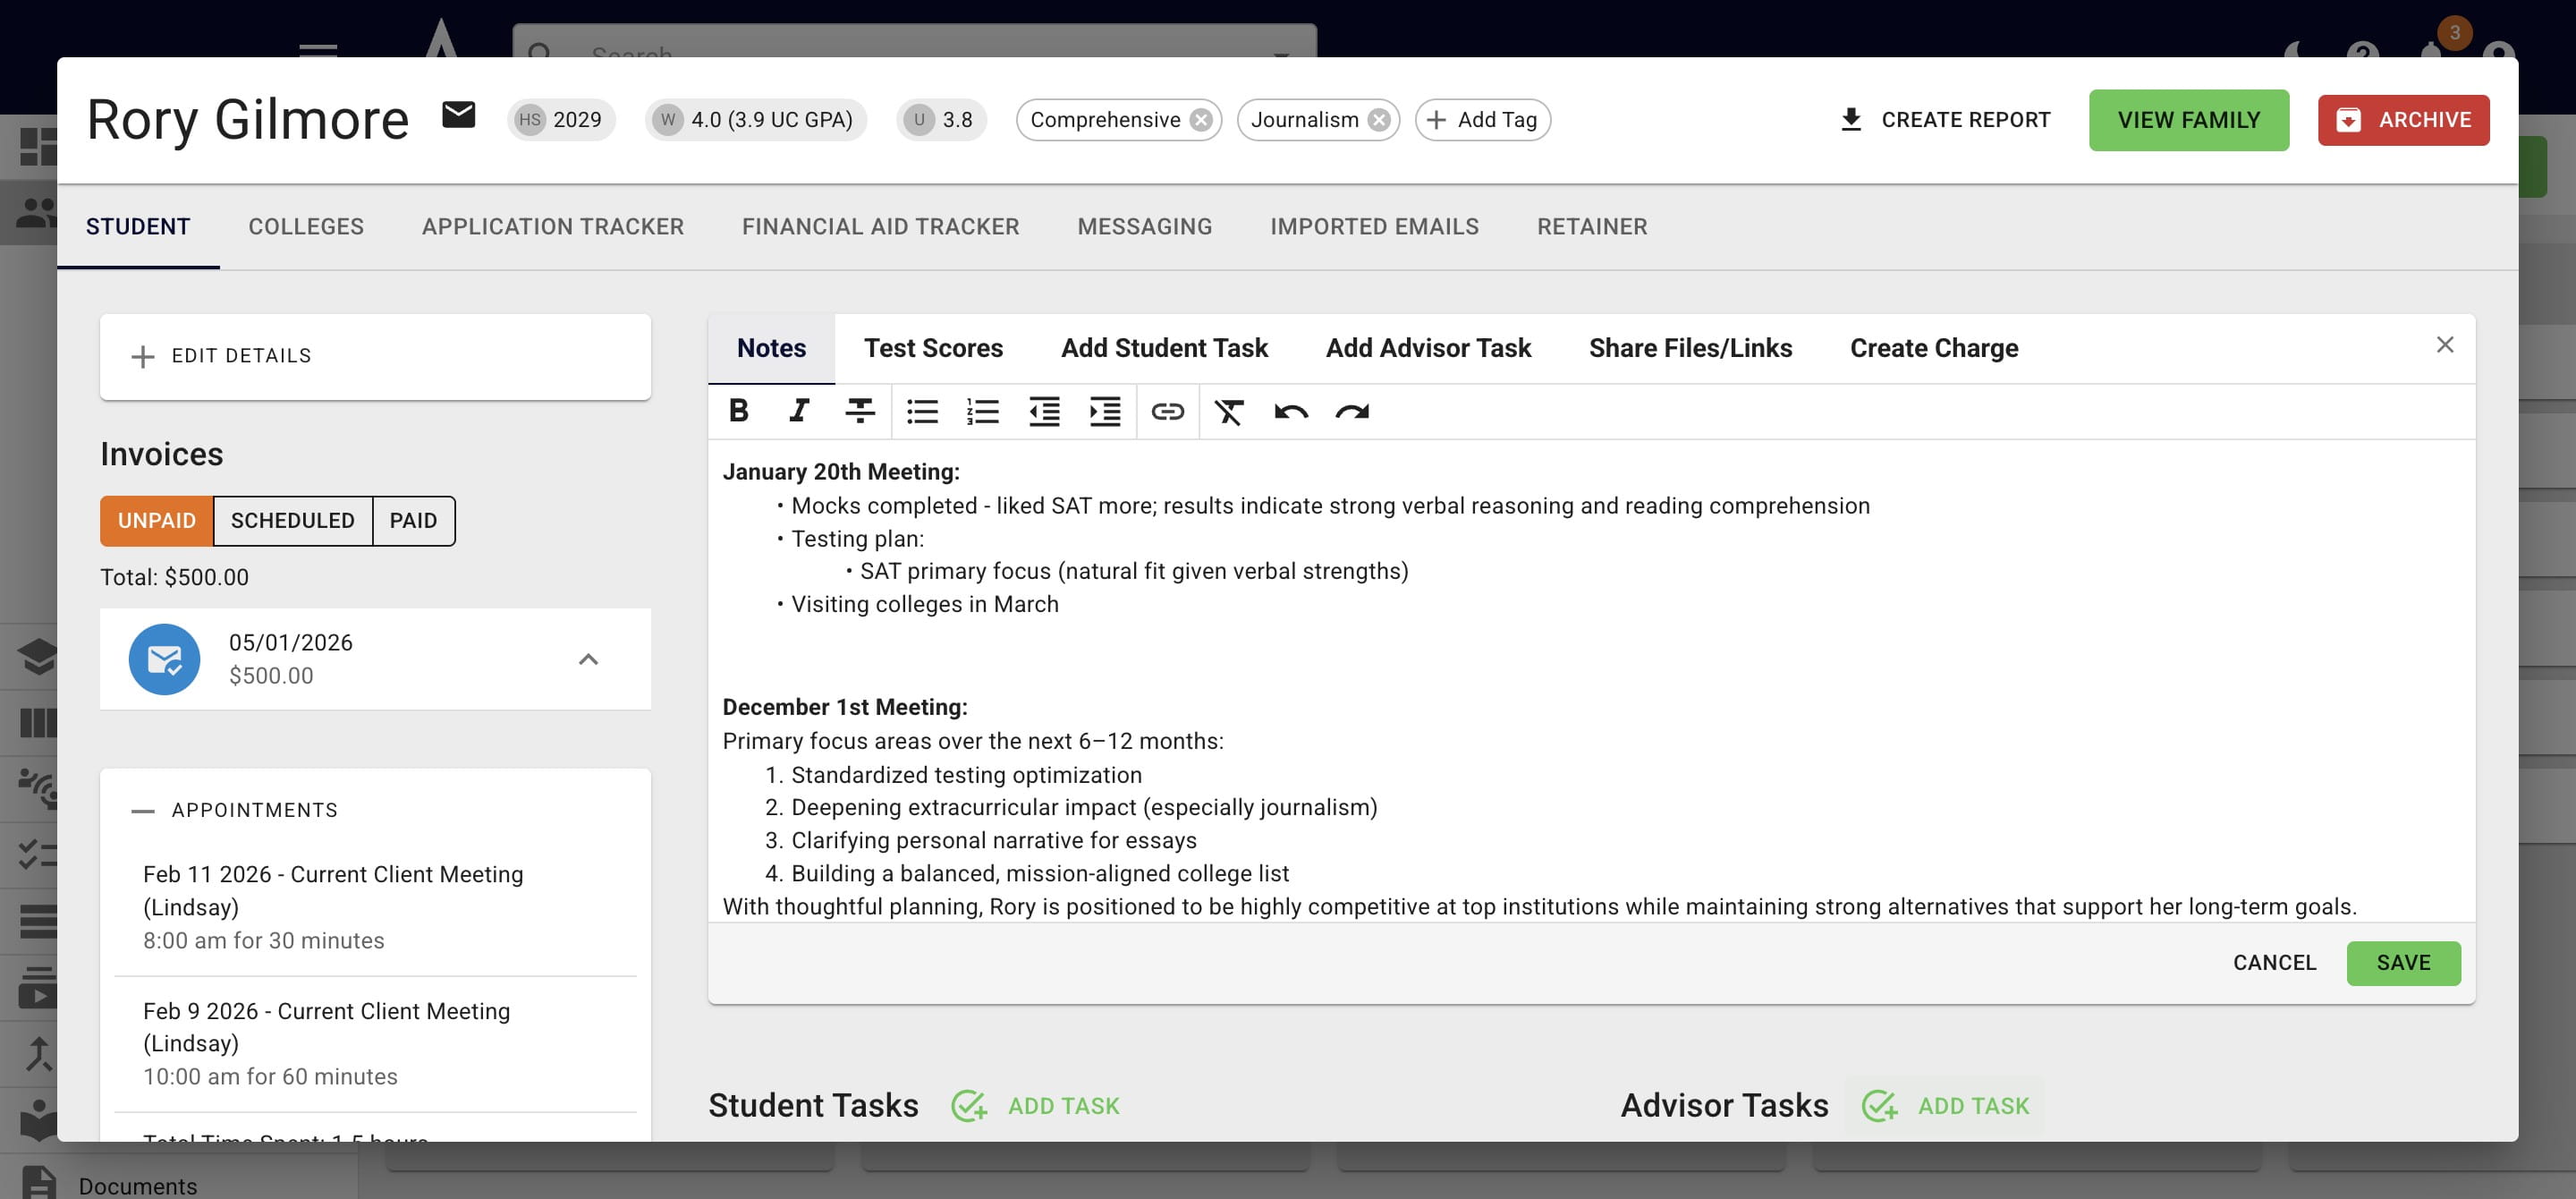Click Create Report
Image resolution: width=2576 pixels, height=1199 pixels.
coord(1945,120)
